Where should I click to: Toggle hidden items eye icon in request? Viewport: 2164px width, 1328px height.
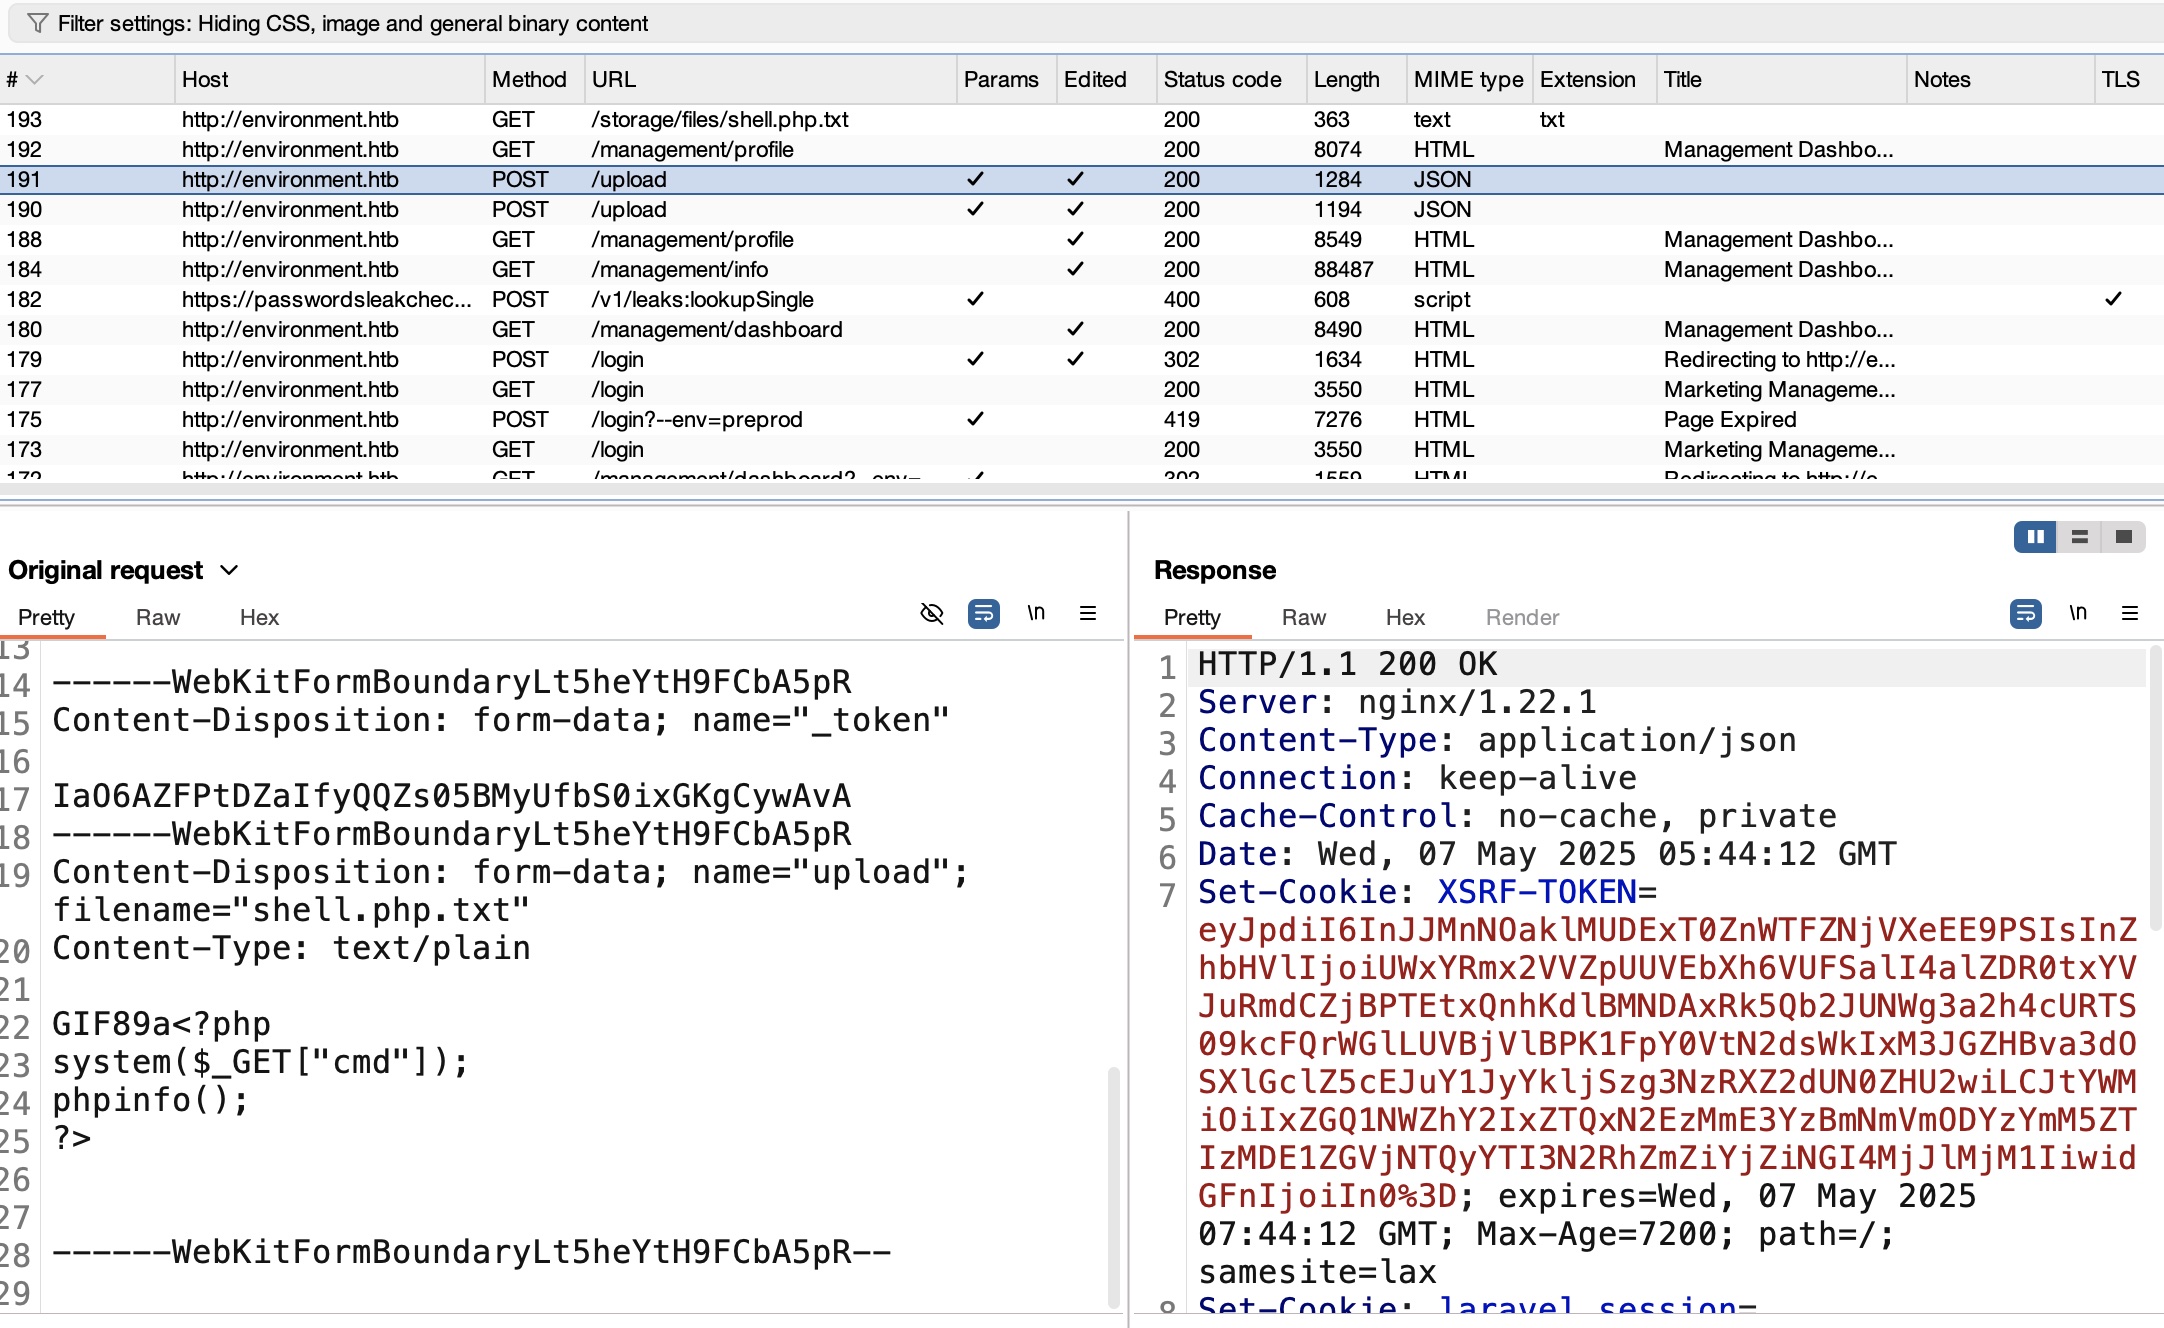click(x=931, y=613)
